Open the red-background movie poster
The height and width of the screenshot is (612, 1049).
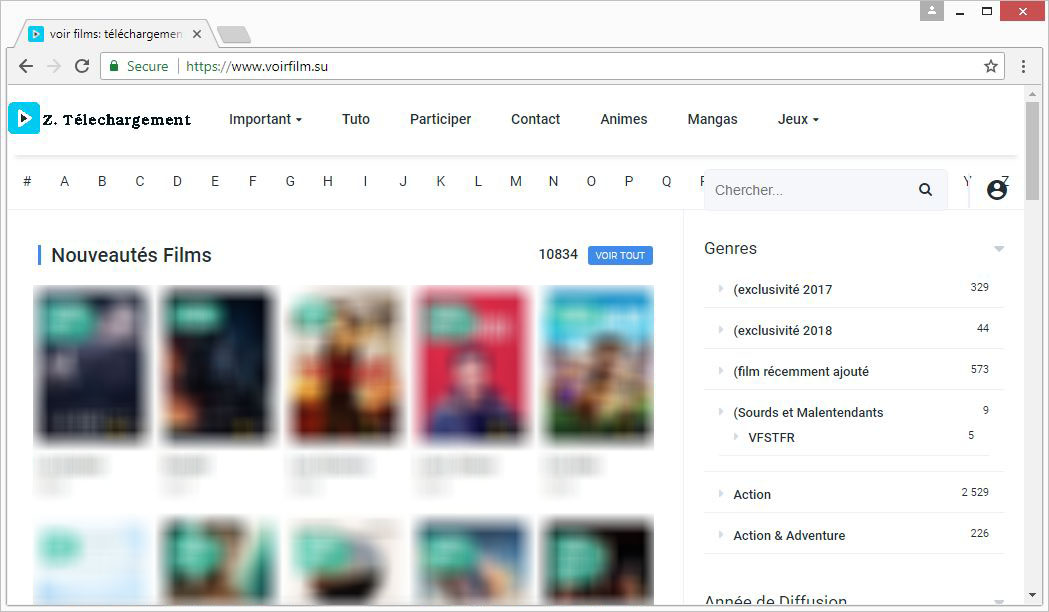(x=472, y=365)
